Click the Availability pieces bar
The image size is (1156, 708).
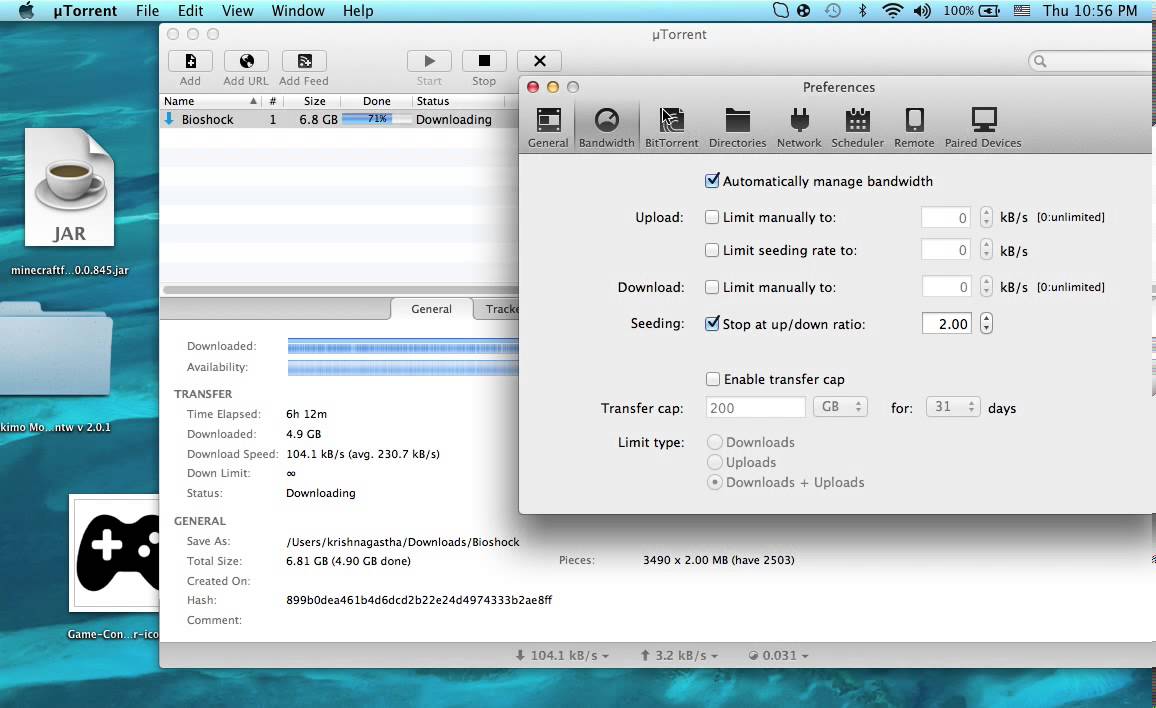point(403,367)
